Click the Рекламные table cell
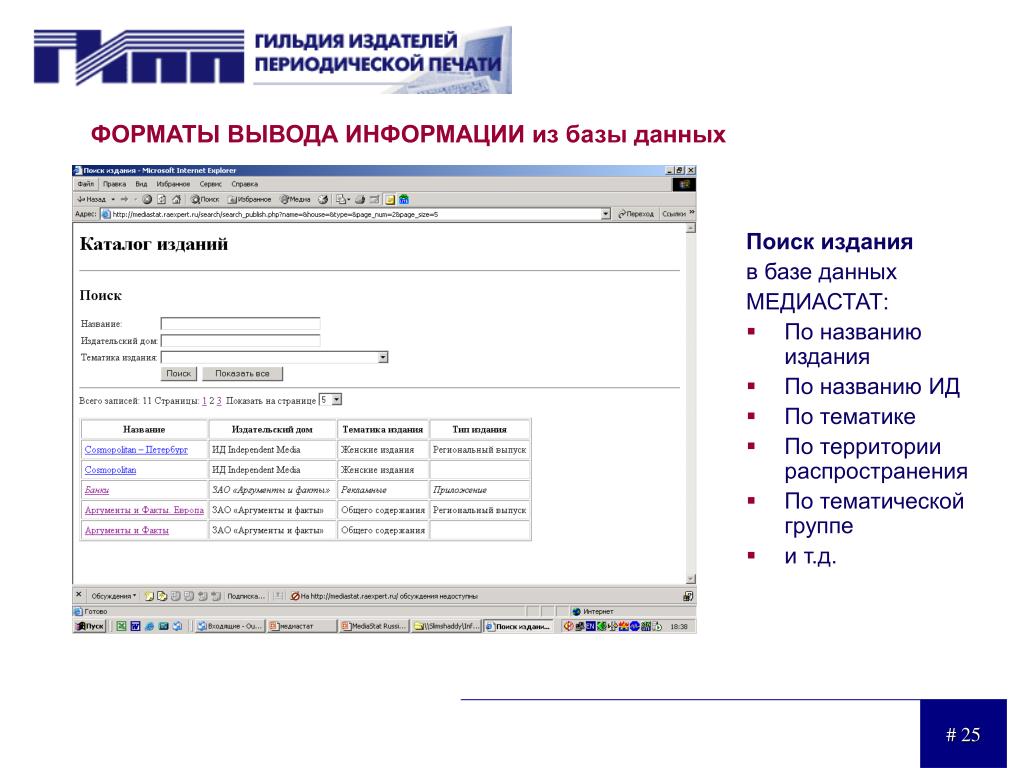Image resolution: width=1024 pixels, height=768 pixels. [x=383, y=490]
